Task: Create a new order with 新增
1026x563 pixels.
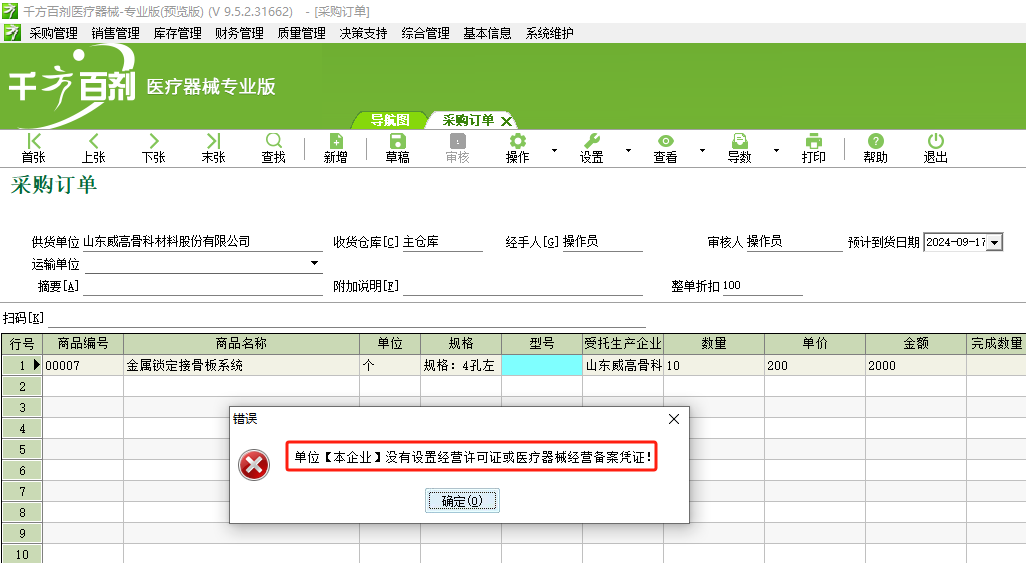Action: point(336,148)
